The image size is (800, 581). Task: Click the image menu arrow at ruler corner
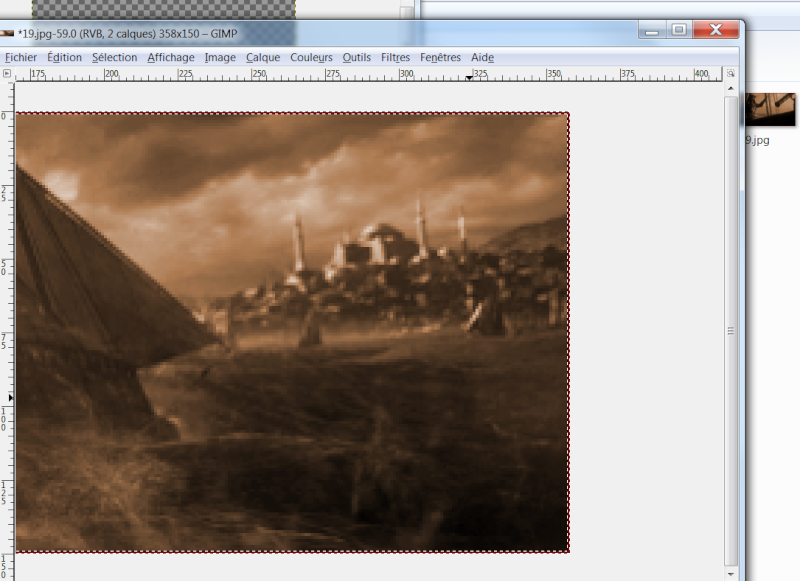pyautogui.click(x=7, y=73)
